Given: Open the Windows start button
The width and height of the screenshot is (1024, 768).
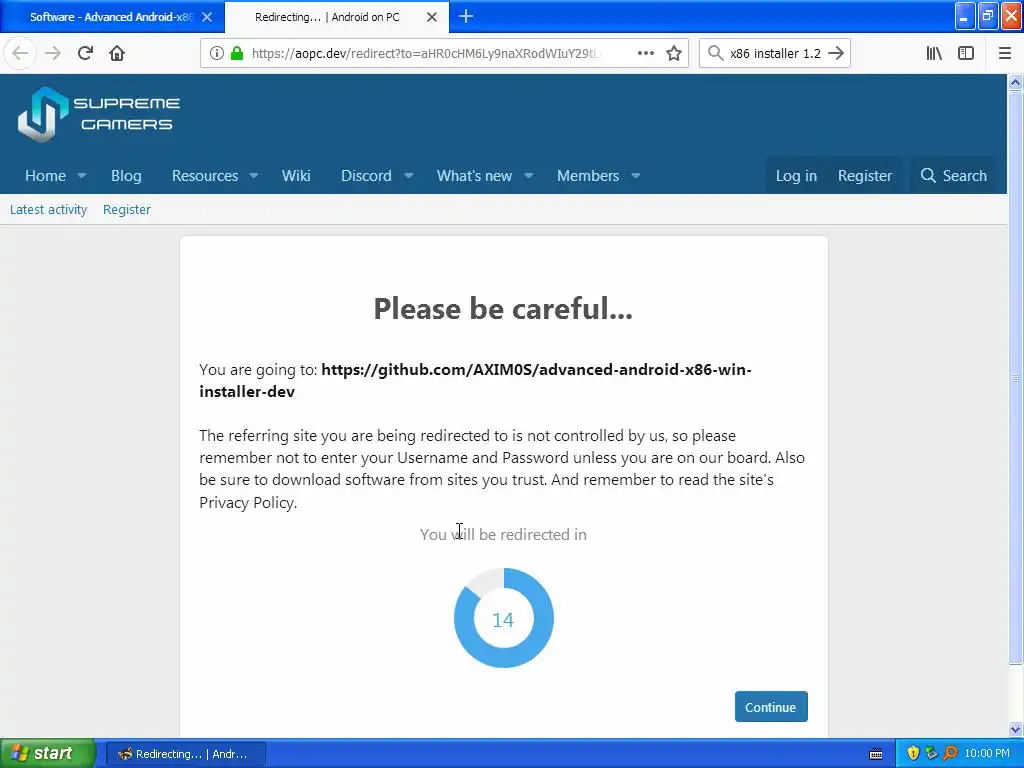Looking at the screenshot, I should [x=48, y=753].
